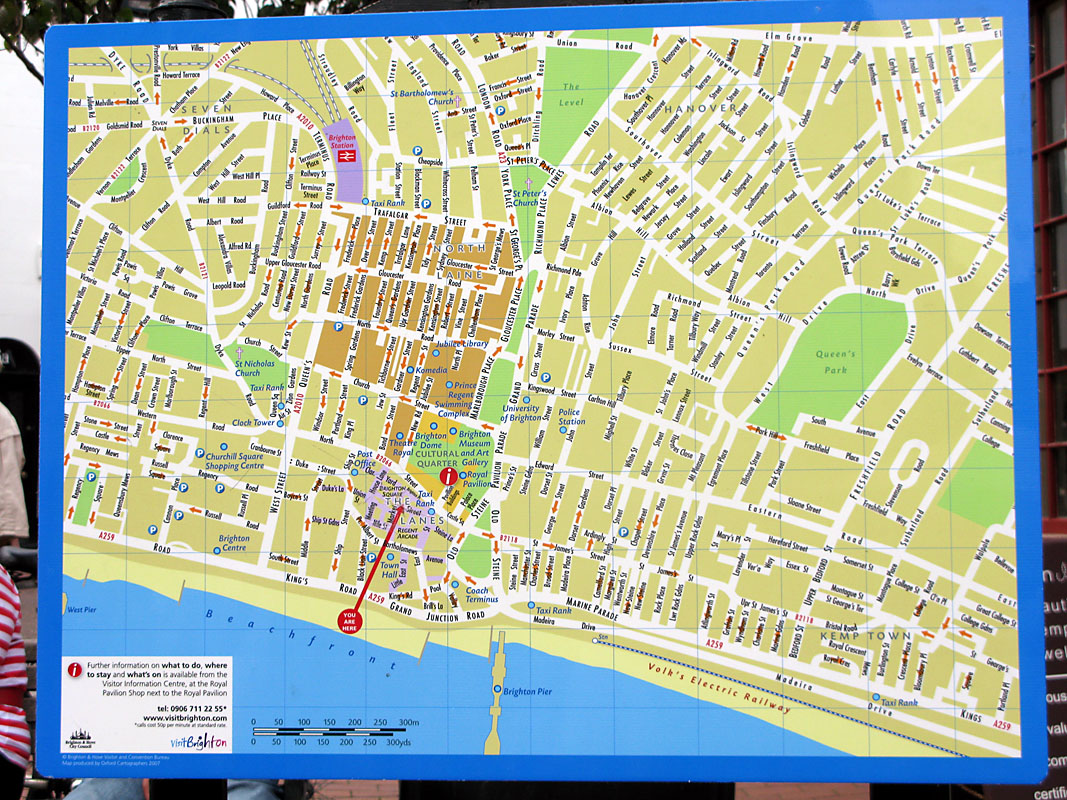Click the parking icon beside Cheapside
The image size is (1067, 800).
click(418, 151)
